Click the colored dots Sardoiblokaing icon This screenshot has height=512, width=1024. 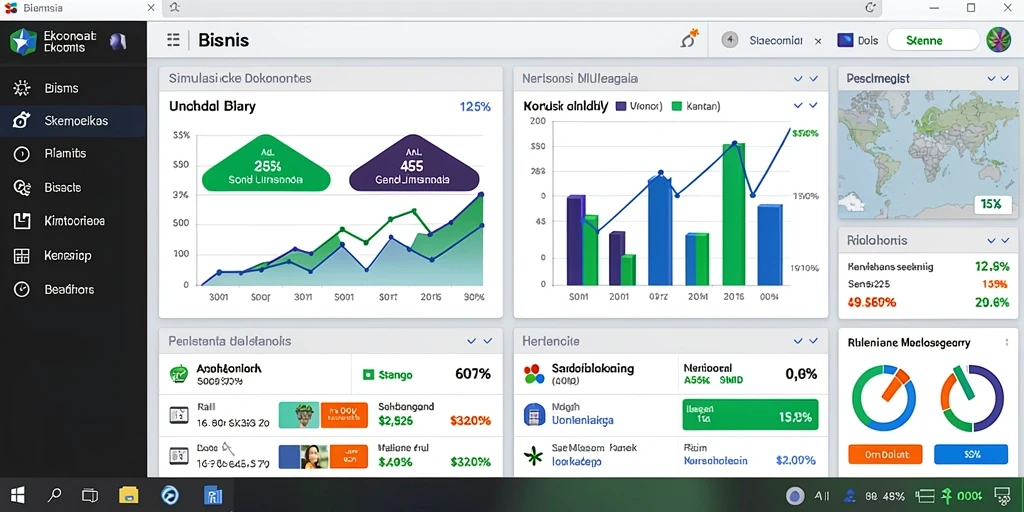(534, 374)
